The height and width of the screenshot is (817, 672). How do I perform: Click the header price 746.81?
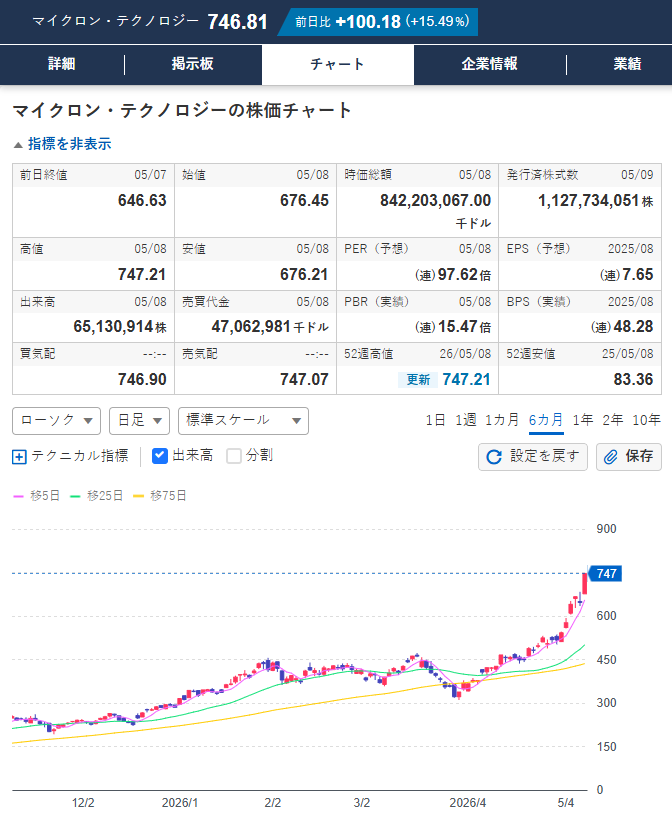pyautogui.click(x=238, y=22)
